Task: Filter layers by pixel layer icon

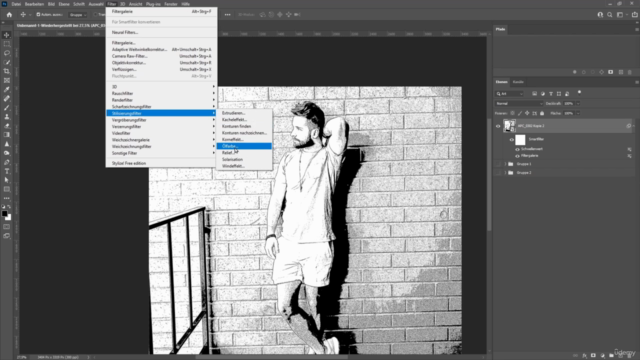Action: tap(534, 94)
